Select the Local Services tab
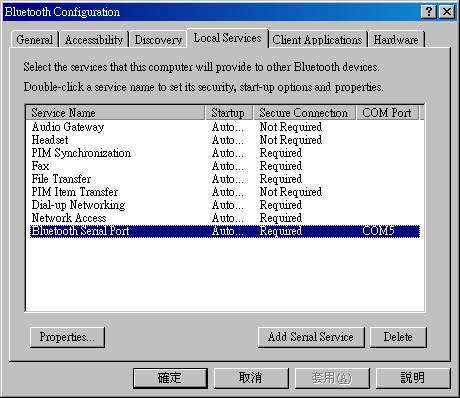460x398 pixels. [227, 38]
